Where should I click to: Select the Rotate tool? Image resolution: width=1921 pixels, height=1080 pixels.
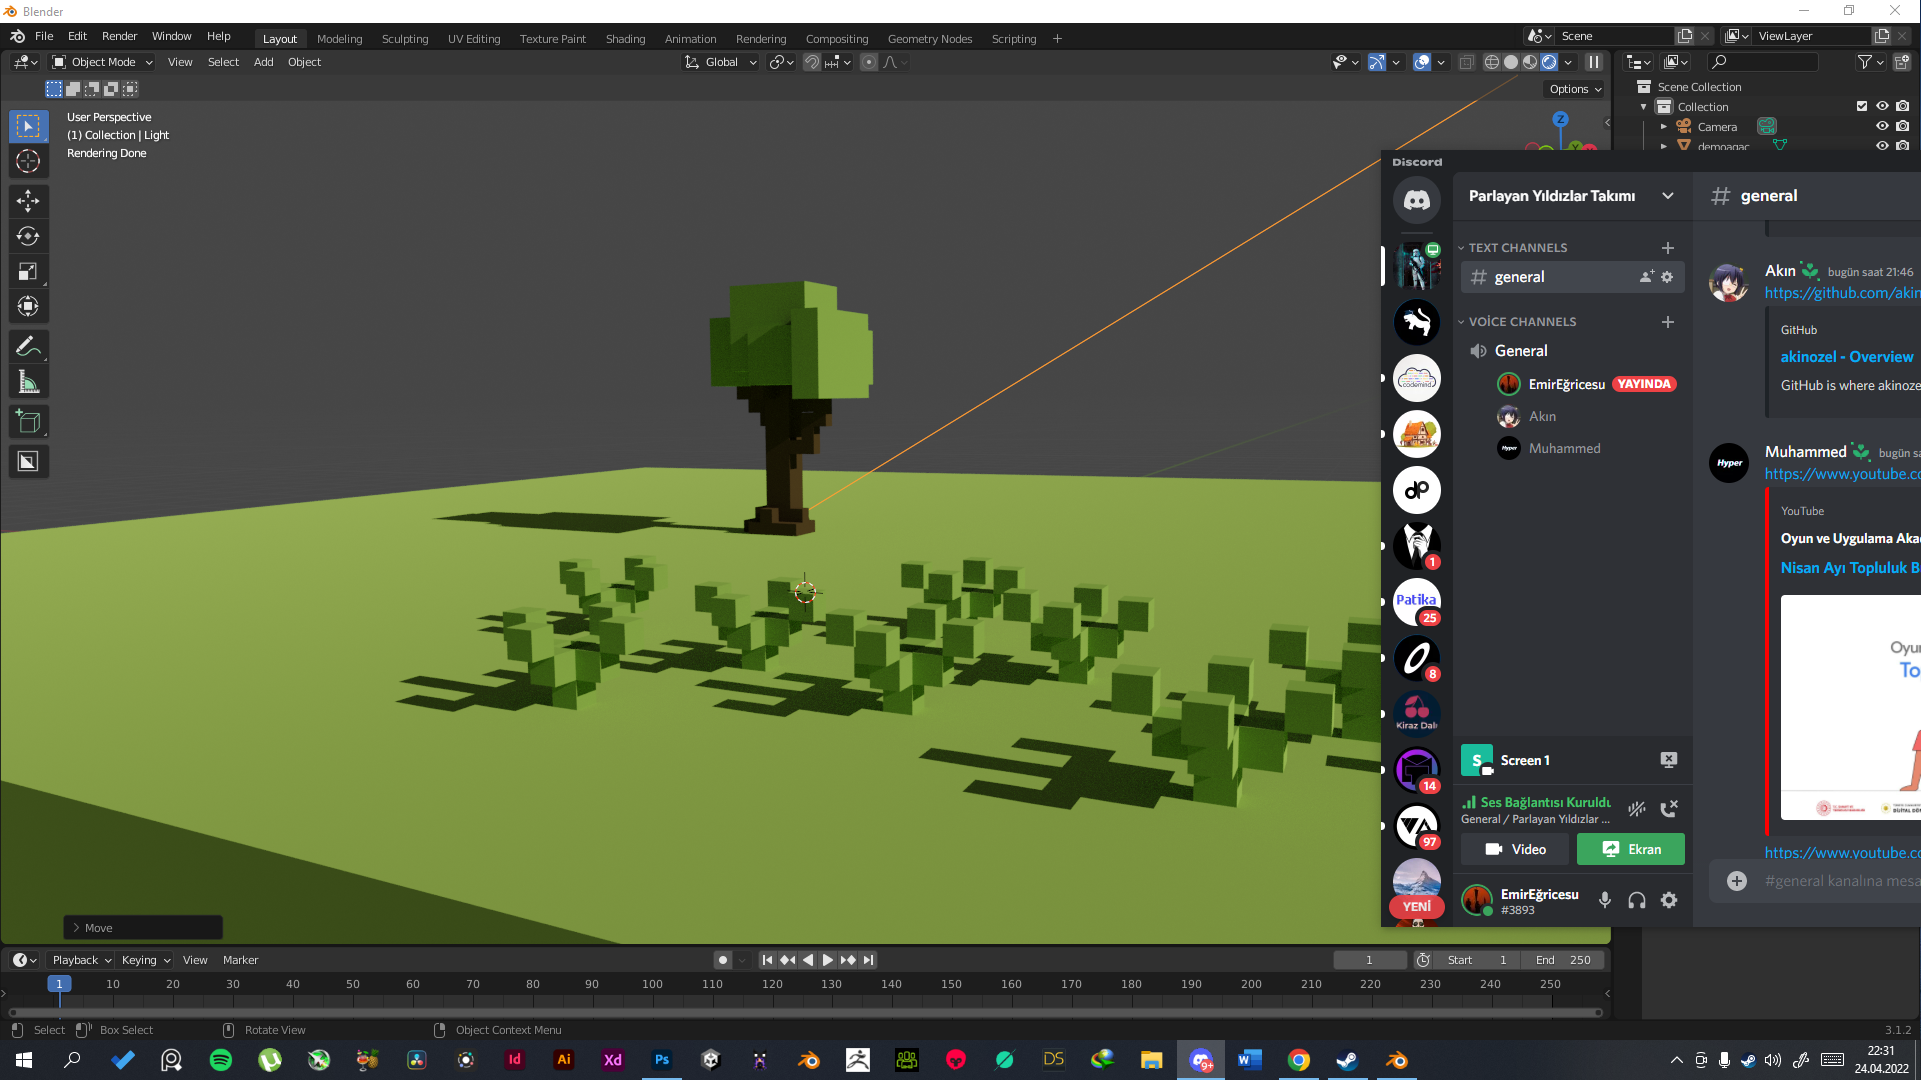click(28, 236)
